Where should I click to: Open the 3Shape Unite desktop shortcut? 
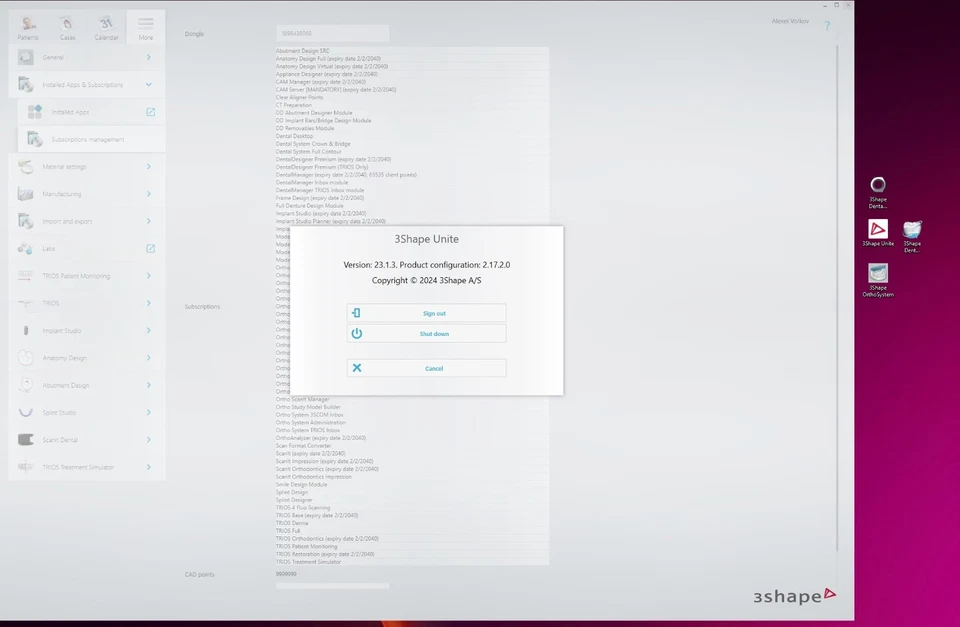coord(878,230)
